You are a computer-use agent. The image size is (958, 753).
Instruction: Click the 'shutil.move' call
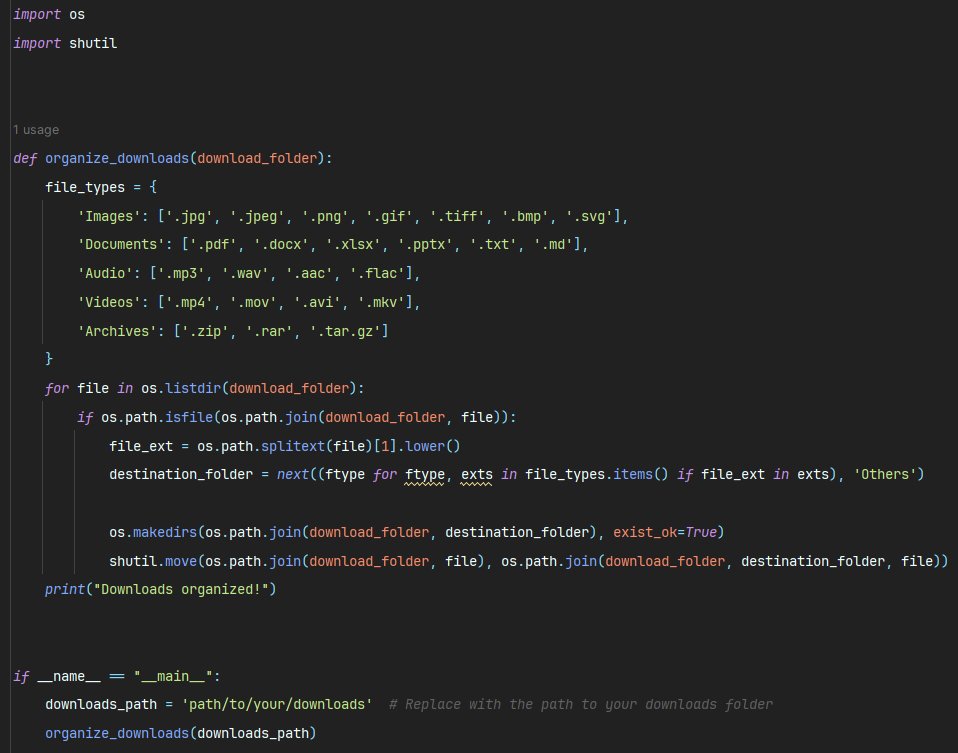153,561
